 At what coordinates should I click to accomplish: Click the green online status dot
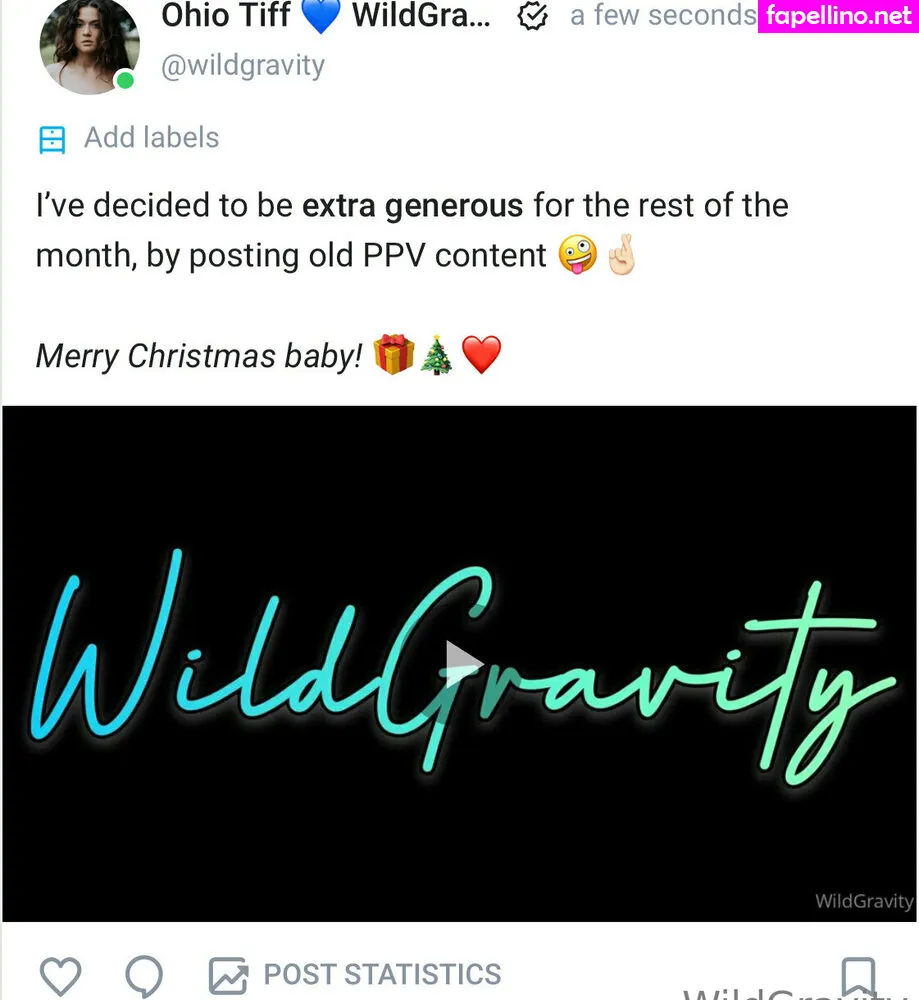[x=125, y=80]
